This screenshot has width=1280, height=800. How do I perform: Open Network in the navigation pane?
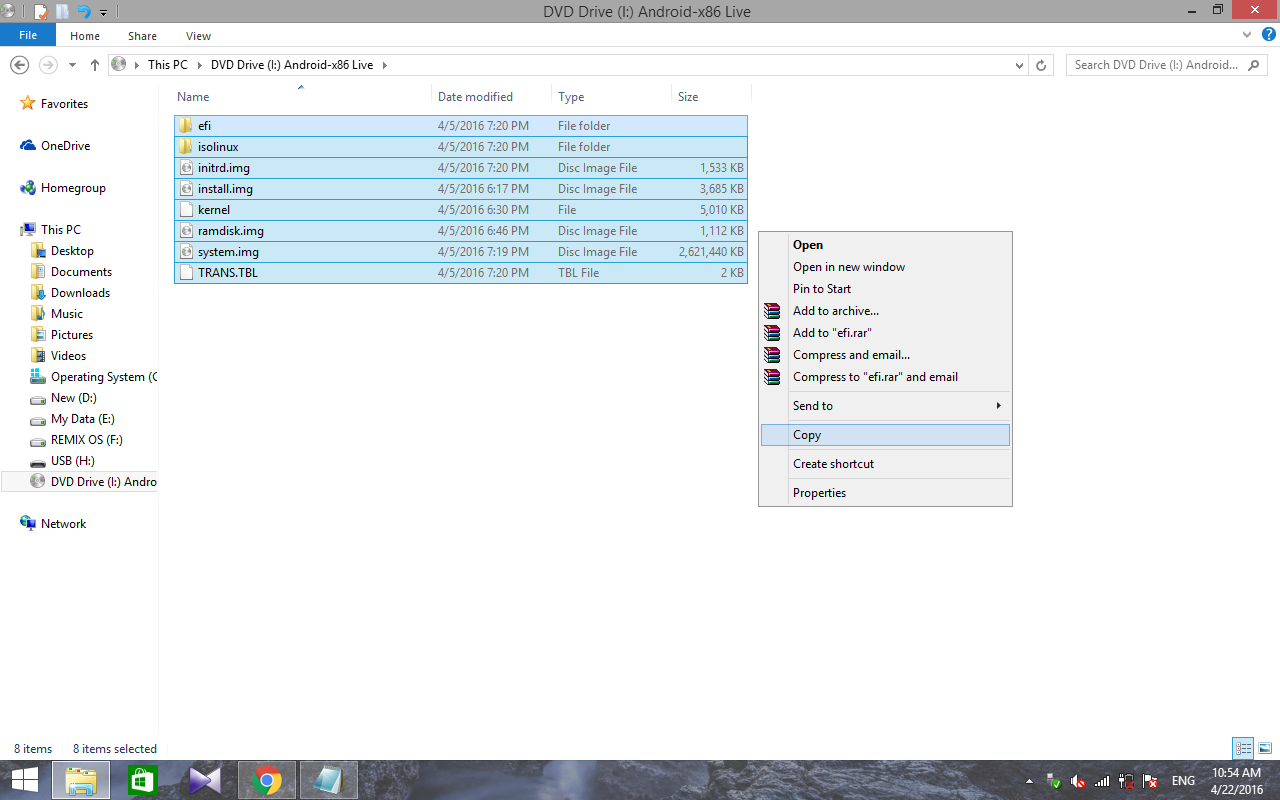(x=63, y=524)
